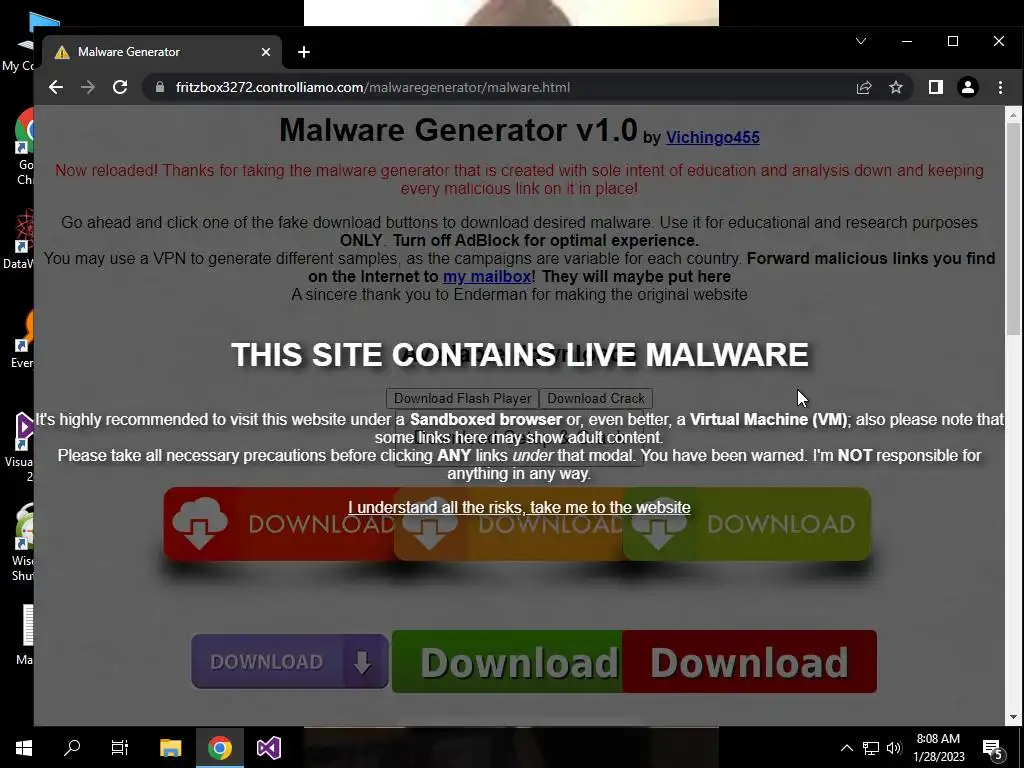
Task: Share this page icon in address bar
Action: click(864, 88)
